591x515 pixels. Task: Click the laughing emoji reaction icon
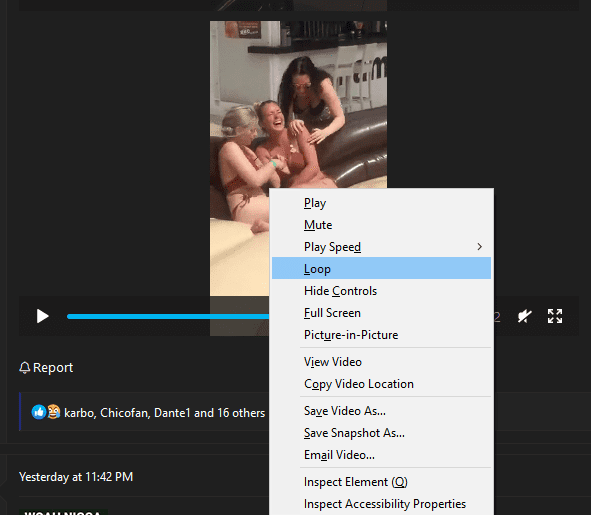tap(54, 412)
